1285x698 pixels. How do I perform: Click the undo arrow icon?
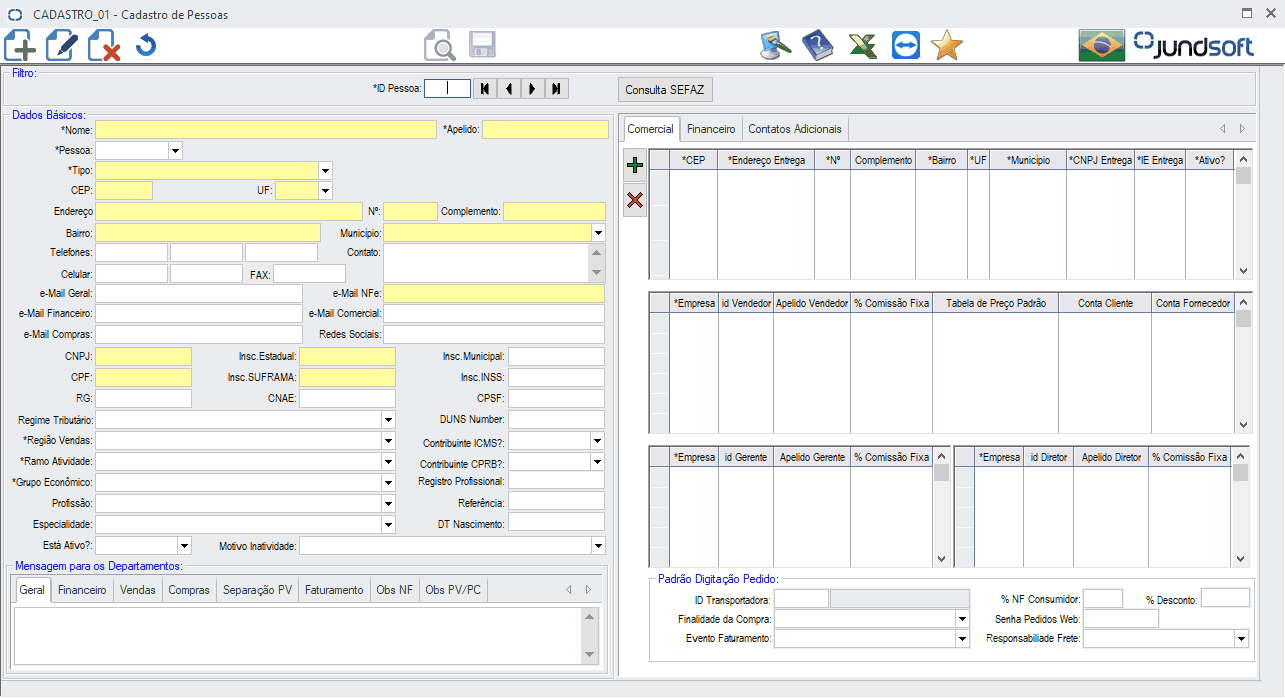coord(146,46)
